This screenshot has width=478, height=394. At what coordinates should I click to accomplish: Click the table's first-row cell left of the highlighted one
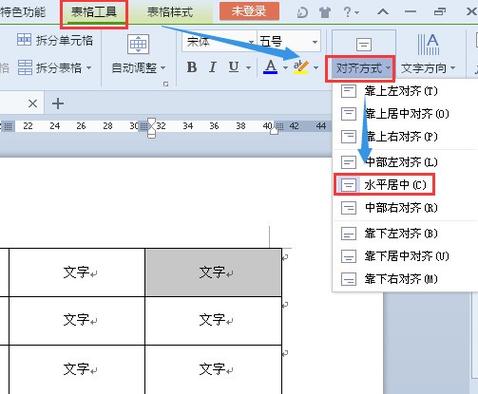click(77, 272)
